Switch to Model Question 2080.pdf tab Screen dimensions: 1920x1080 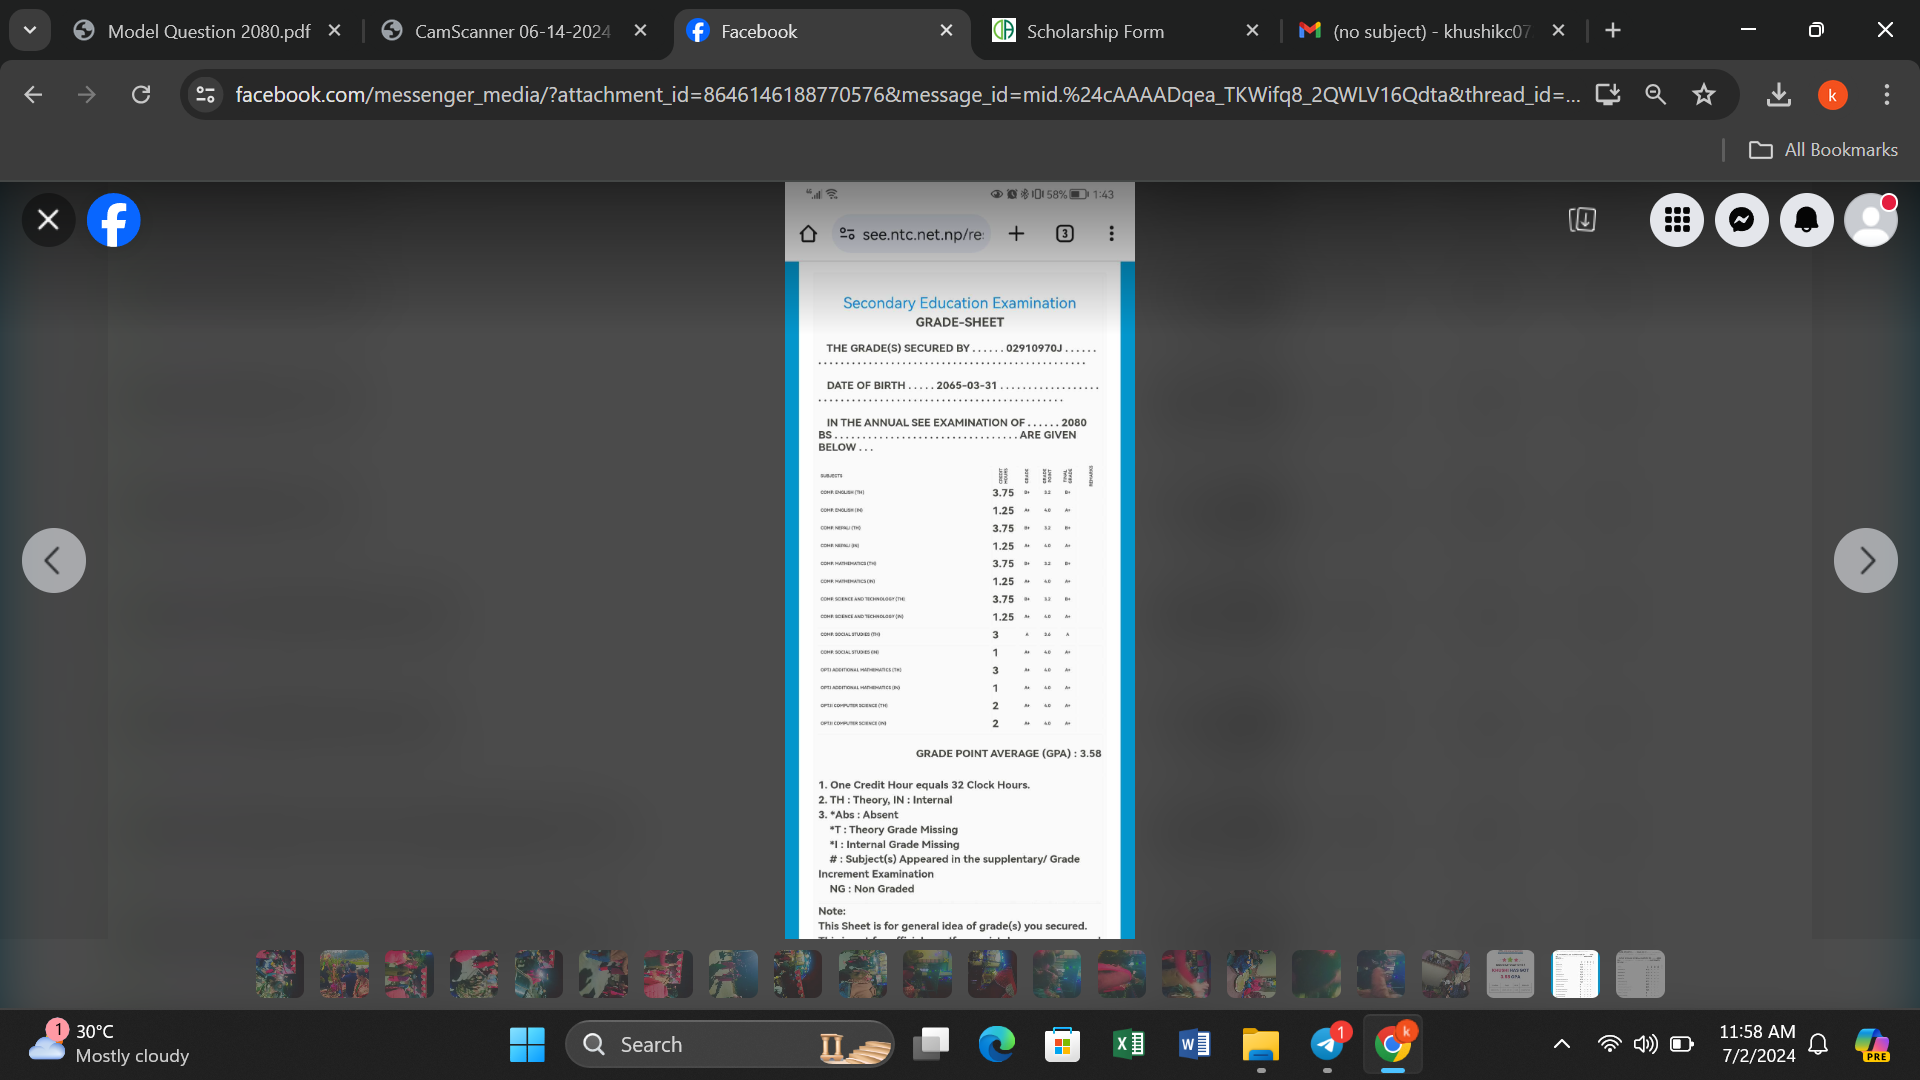click(208, 31)
